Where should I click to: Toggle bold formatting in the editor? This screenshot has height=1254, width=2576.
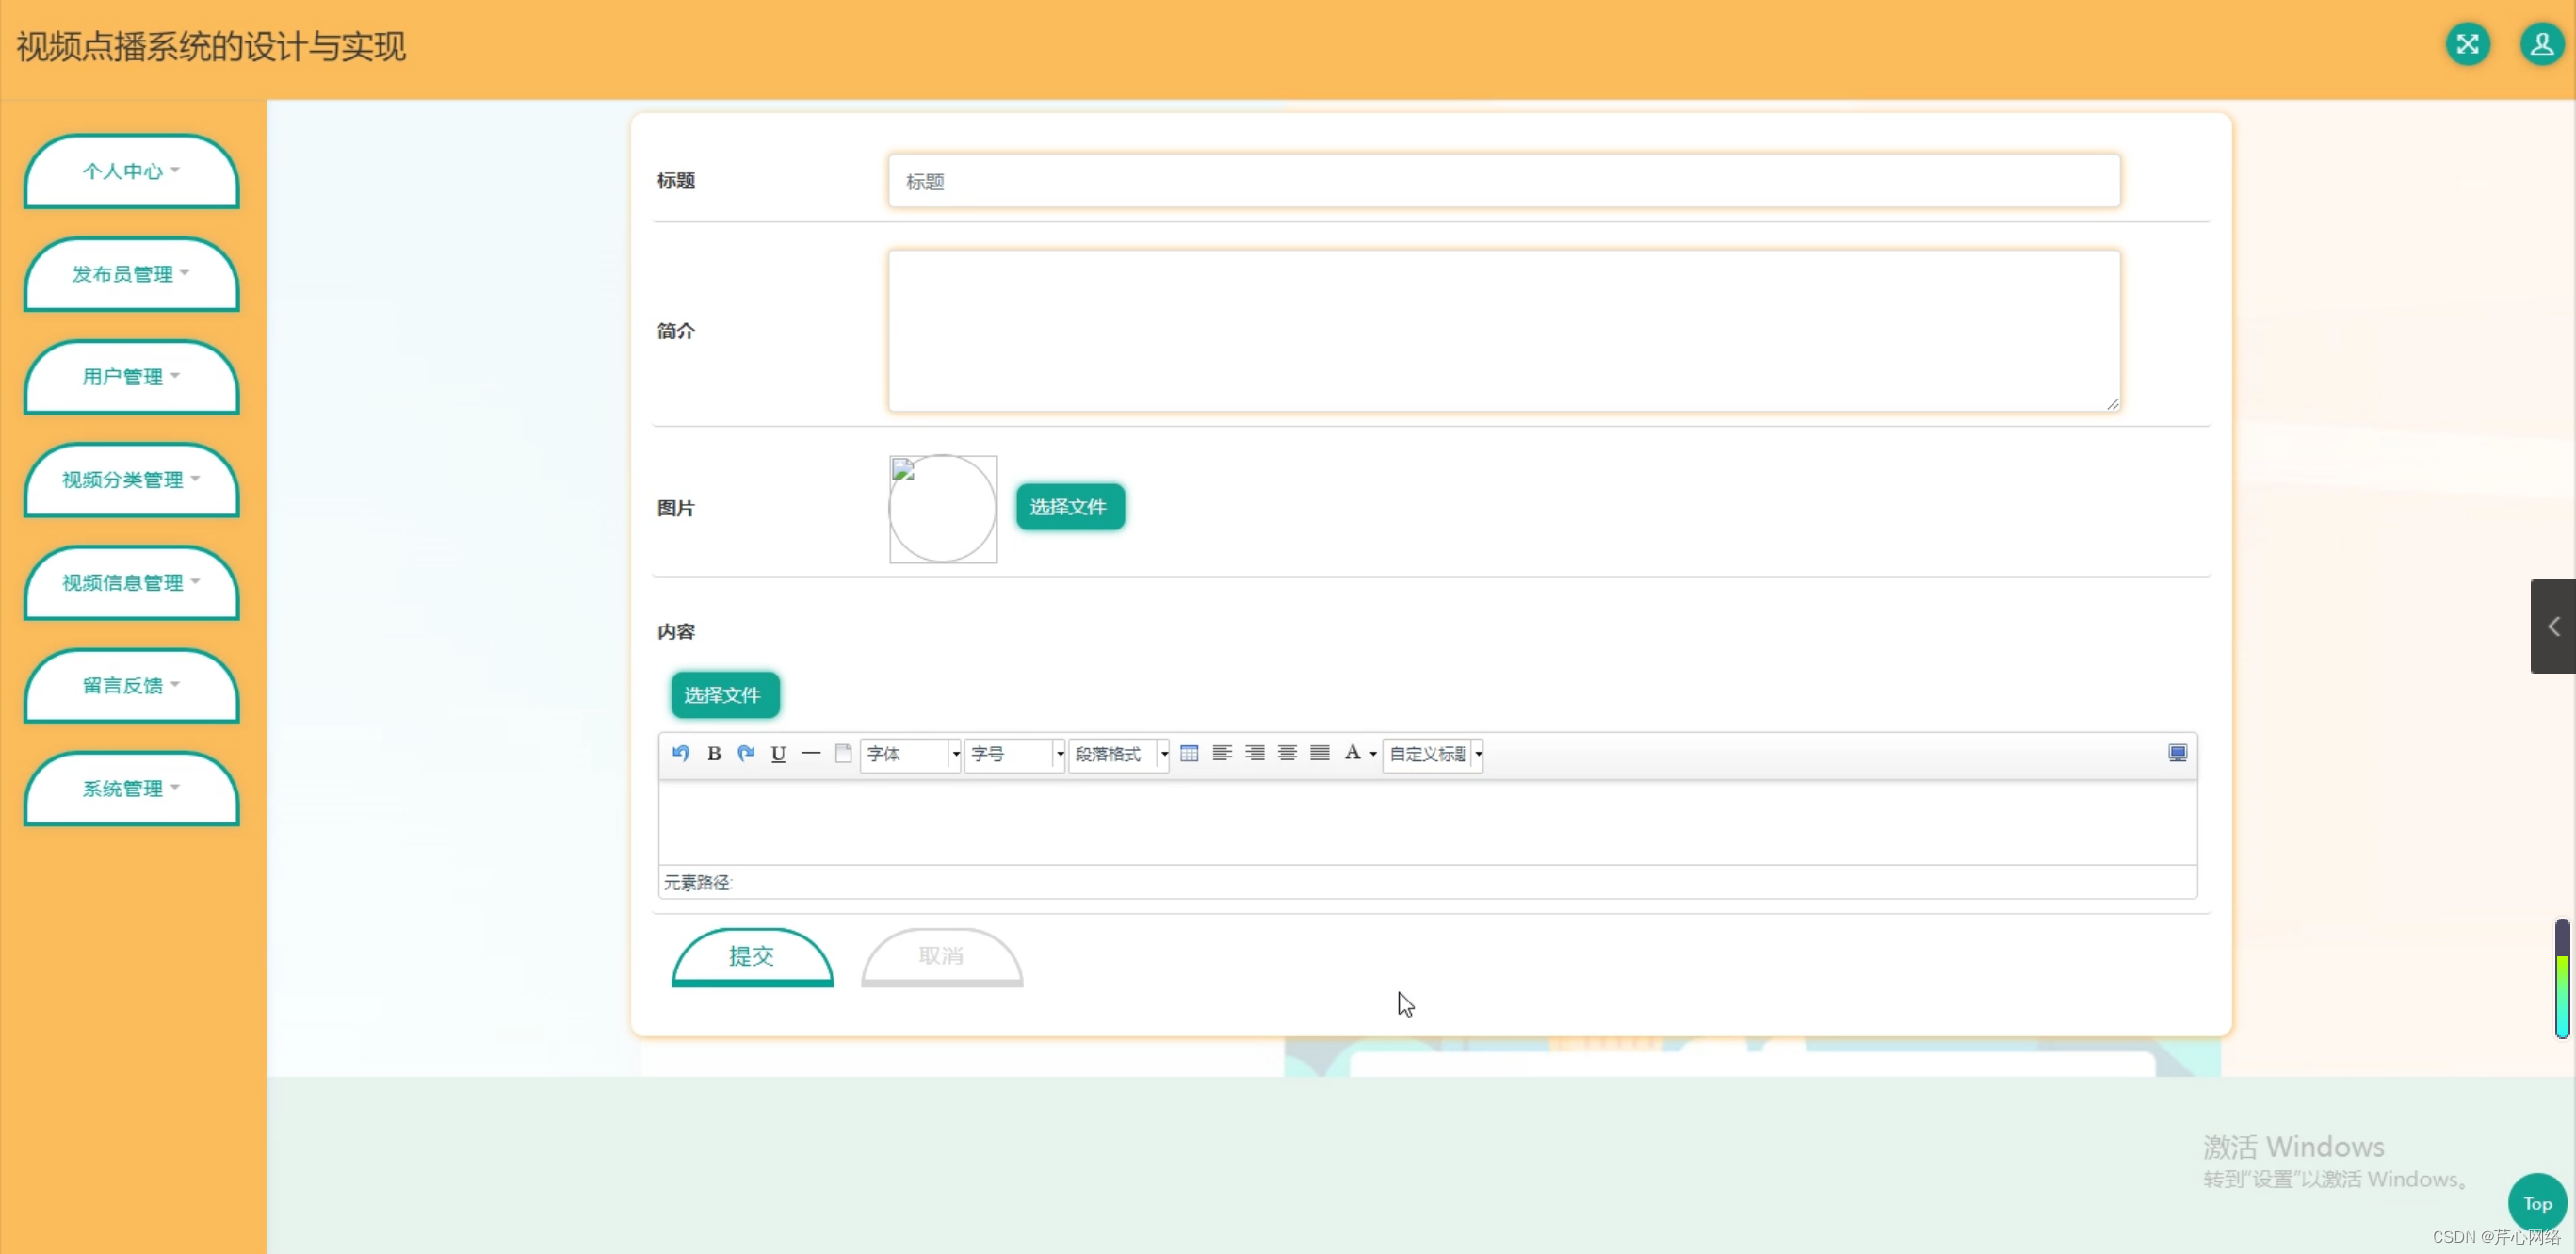point(714,753)
